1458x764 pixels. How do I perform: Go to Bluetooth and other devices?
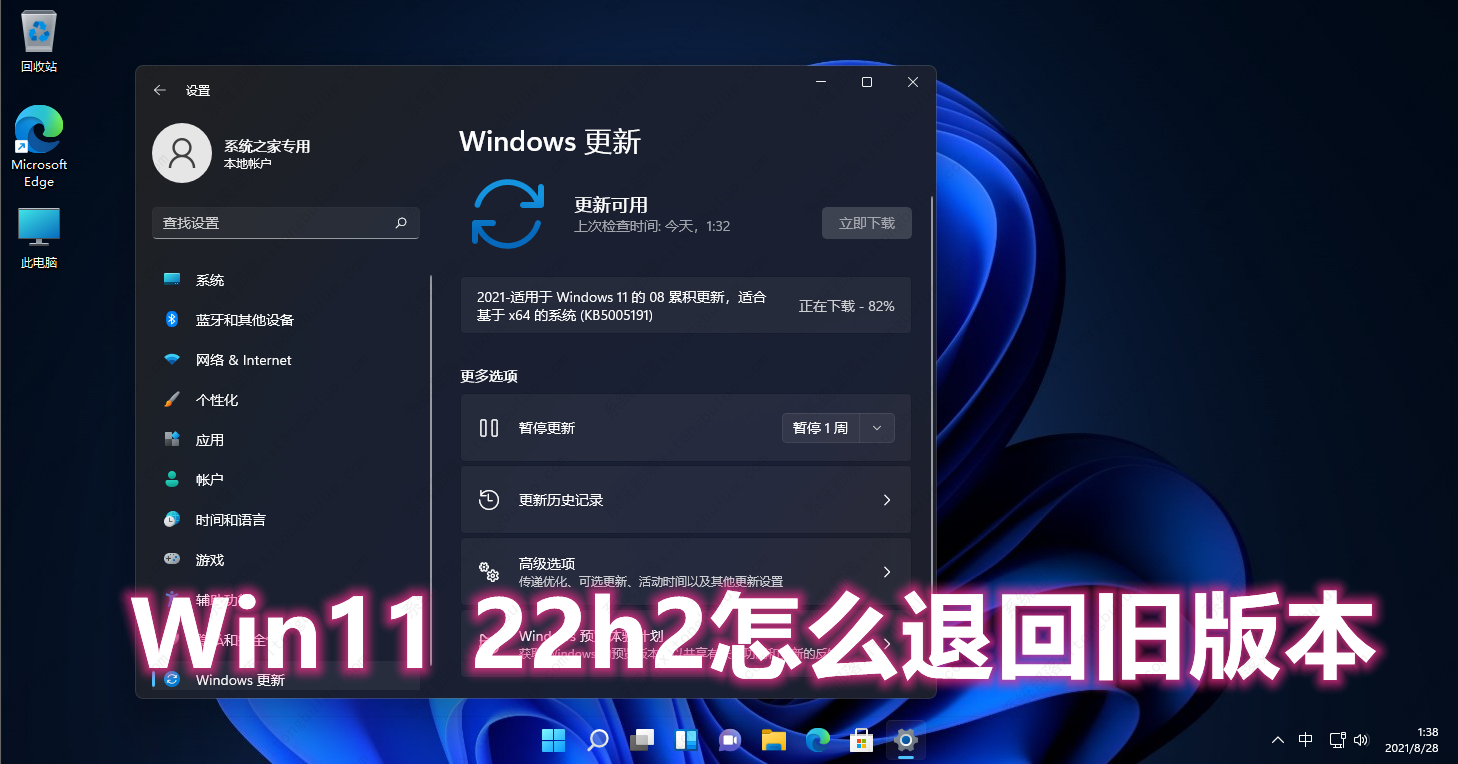point(244,320)
